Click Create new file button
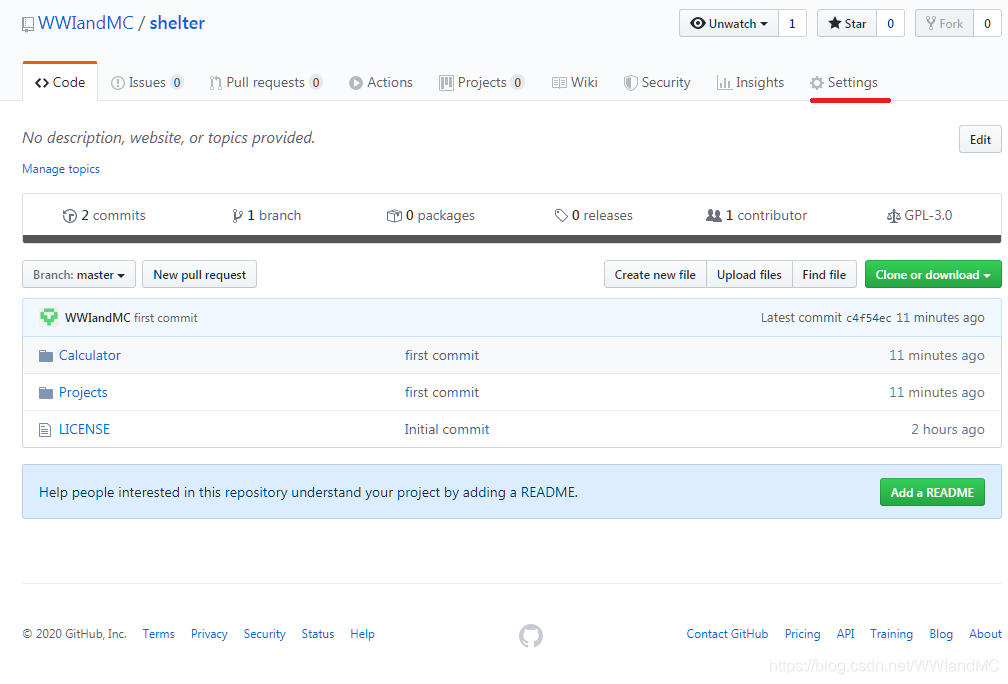This screenshot has width=1008, height=684. 655,274
